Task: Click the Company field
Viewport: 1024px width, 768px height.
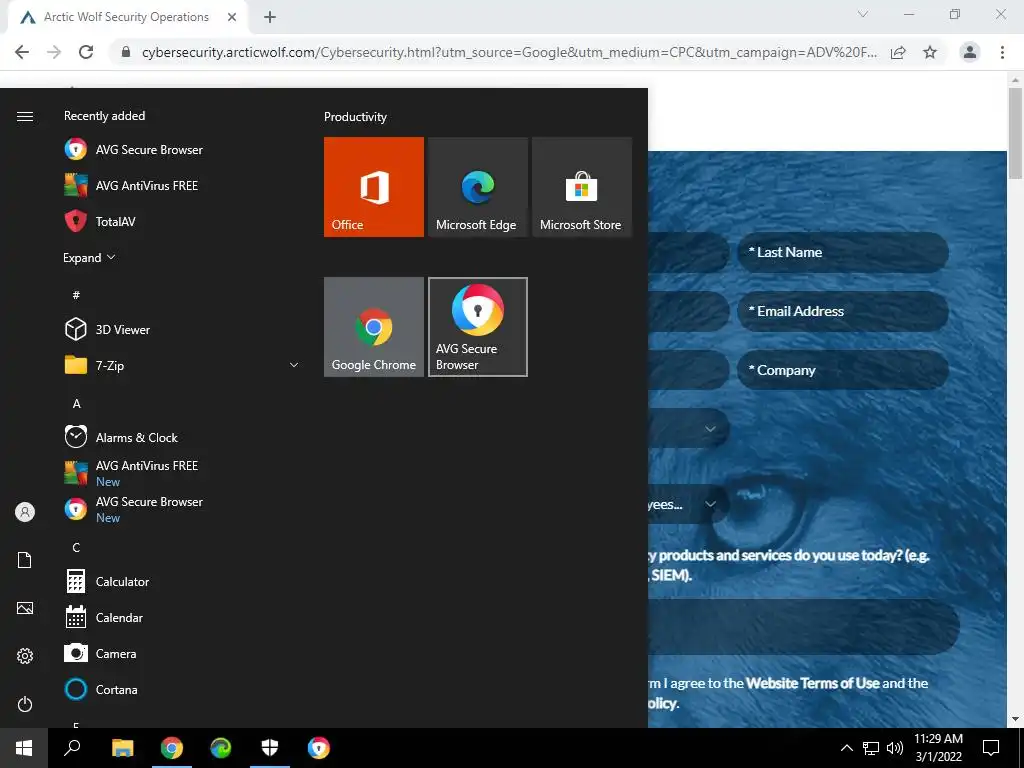Action: 843,370
